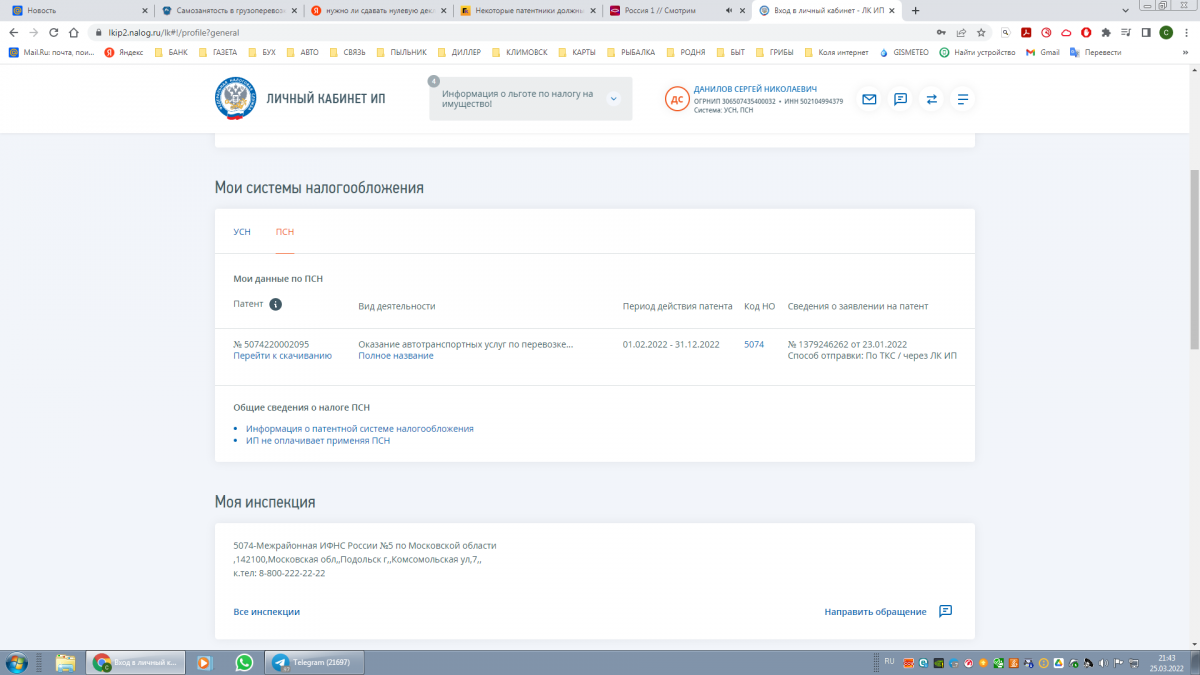The width and height of the screenshot is (1200, 675).
Task: Open the tab search chevron in Chrome
Action: (x=1124, y=10)
